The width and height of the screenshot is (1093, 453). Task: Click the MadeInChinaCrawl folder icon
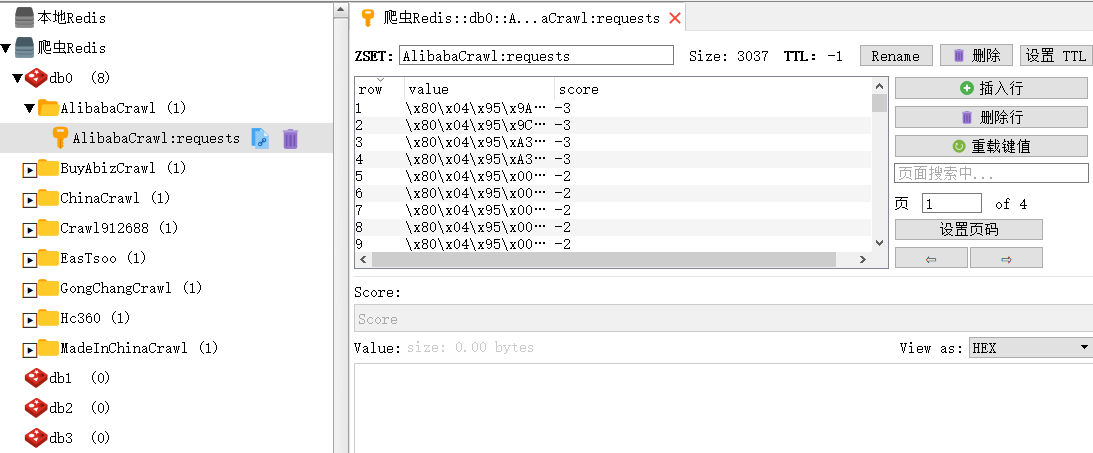(47, 347)
